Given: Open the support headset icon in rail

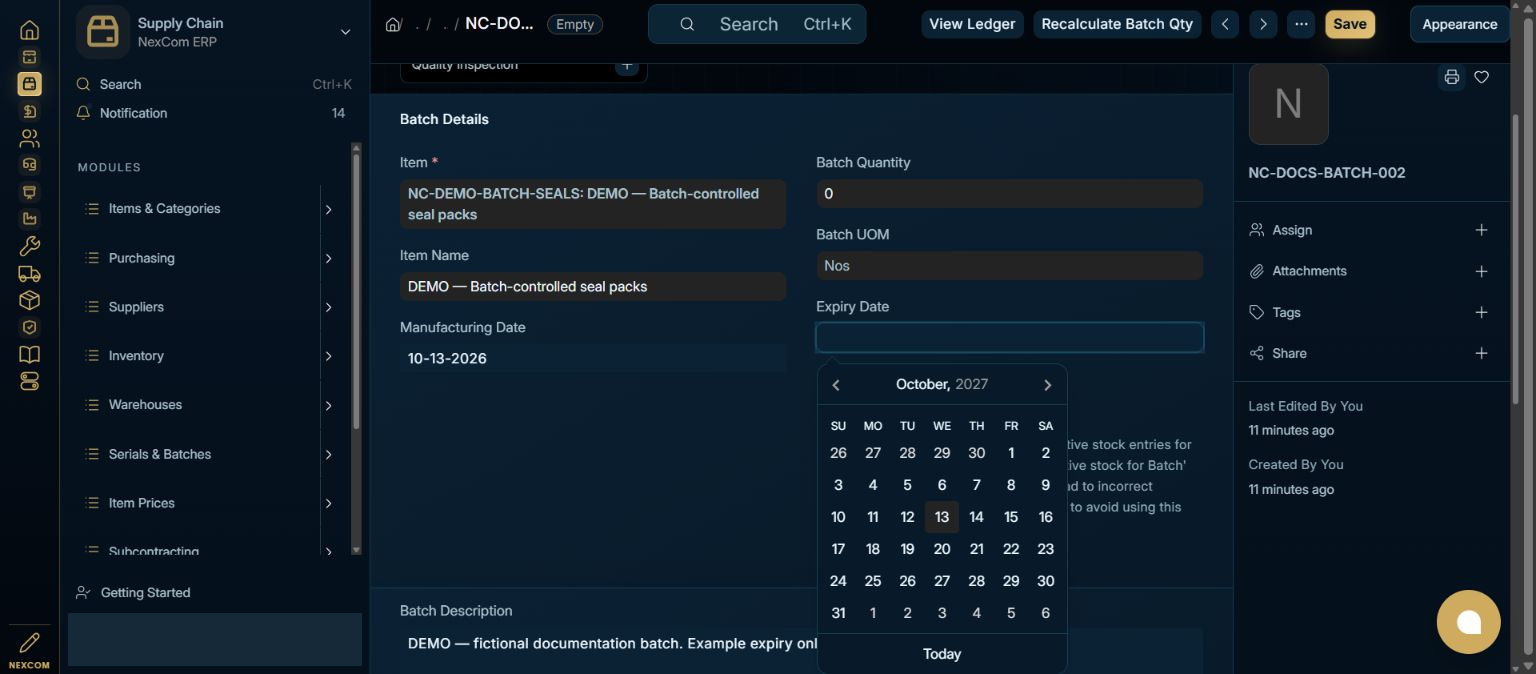Looking at the screenshot, I should point(29,165).
